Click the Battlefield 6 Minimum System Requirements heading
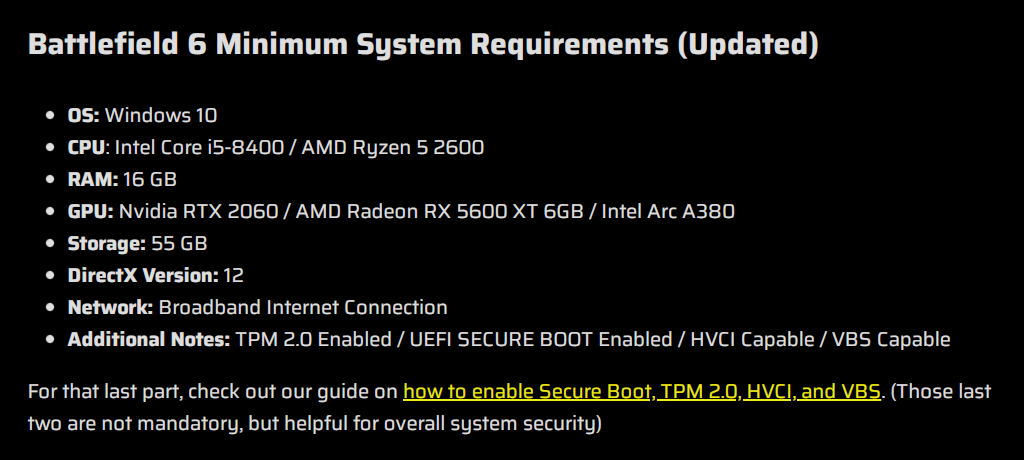Screen dimensions: 1024x460 click(423, 46)
